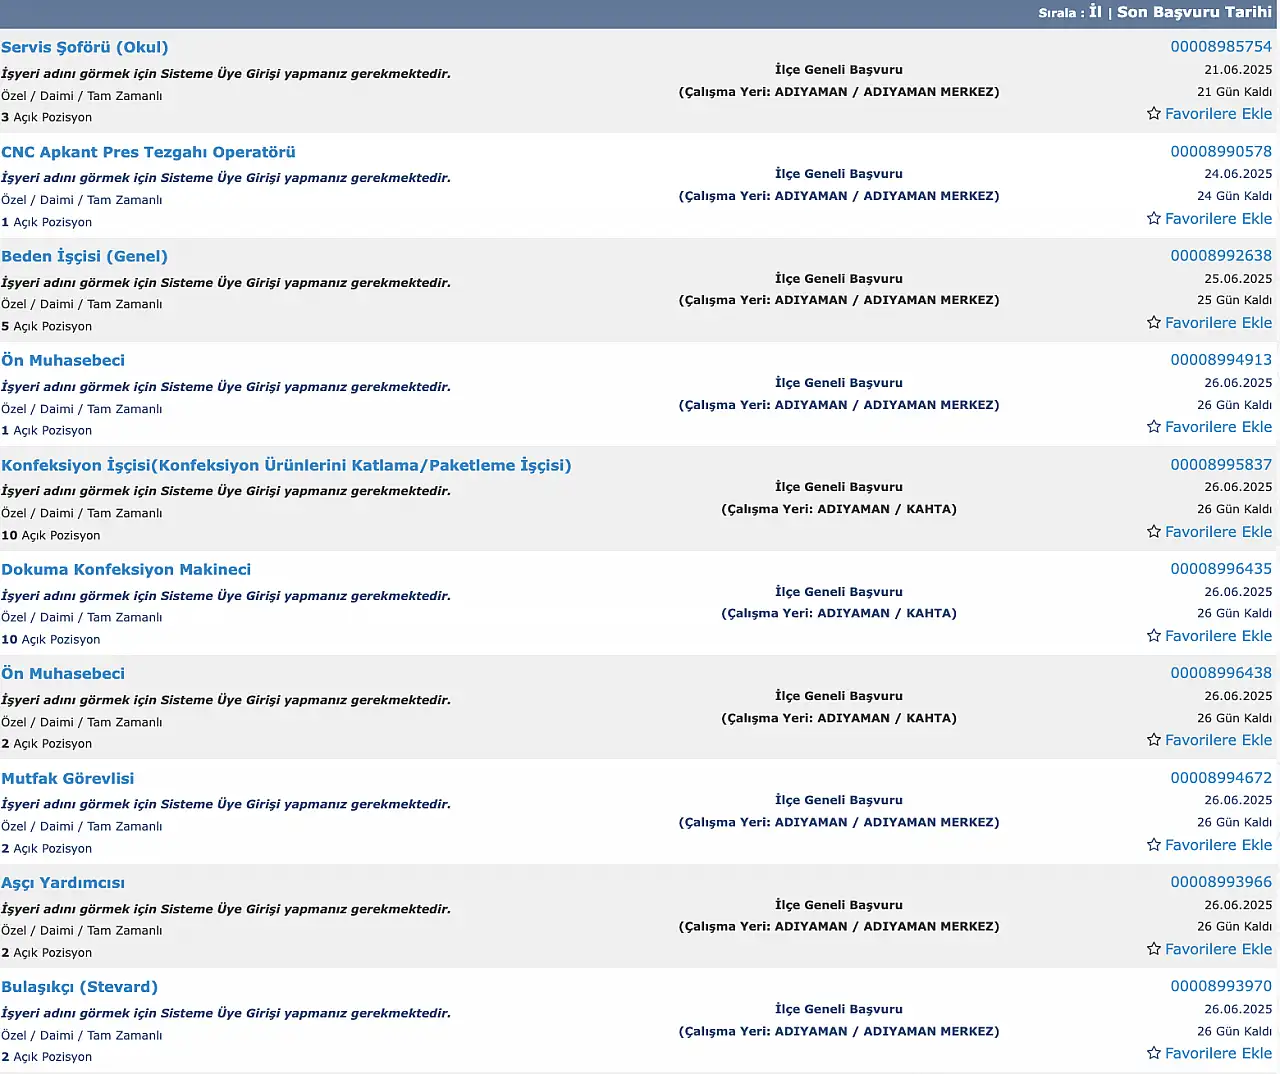This screenshot has height=1074, width=1280.
Task: Open listing number 00008995837
Action: coord(1221,464)
